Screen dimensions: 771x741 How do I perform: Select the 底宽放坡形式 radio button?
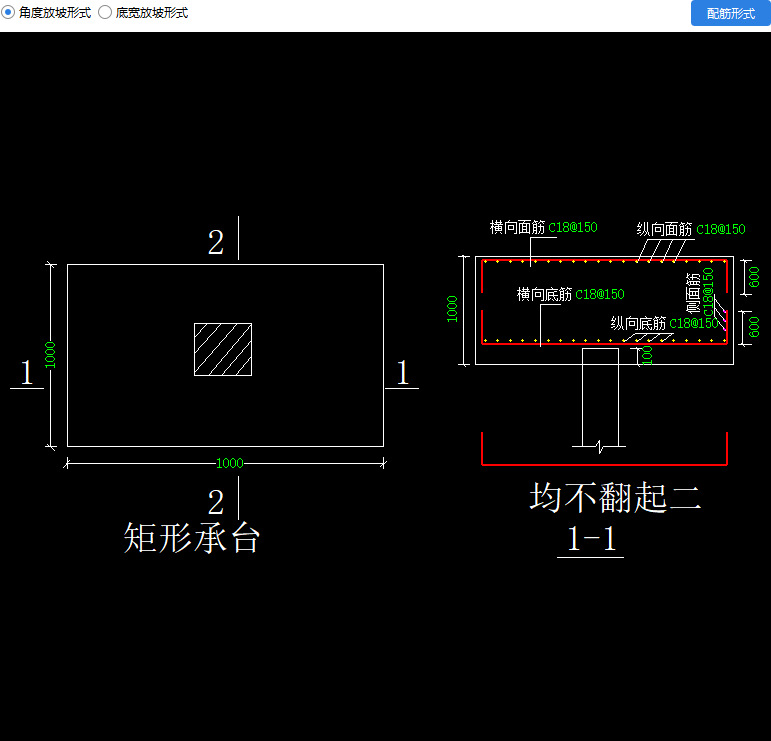(x=105, y=13)
